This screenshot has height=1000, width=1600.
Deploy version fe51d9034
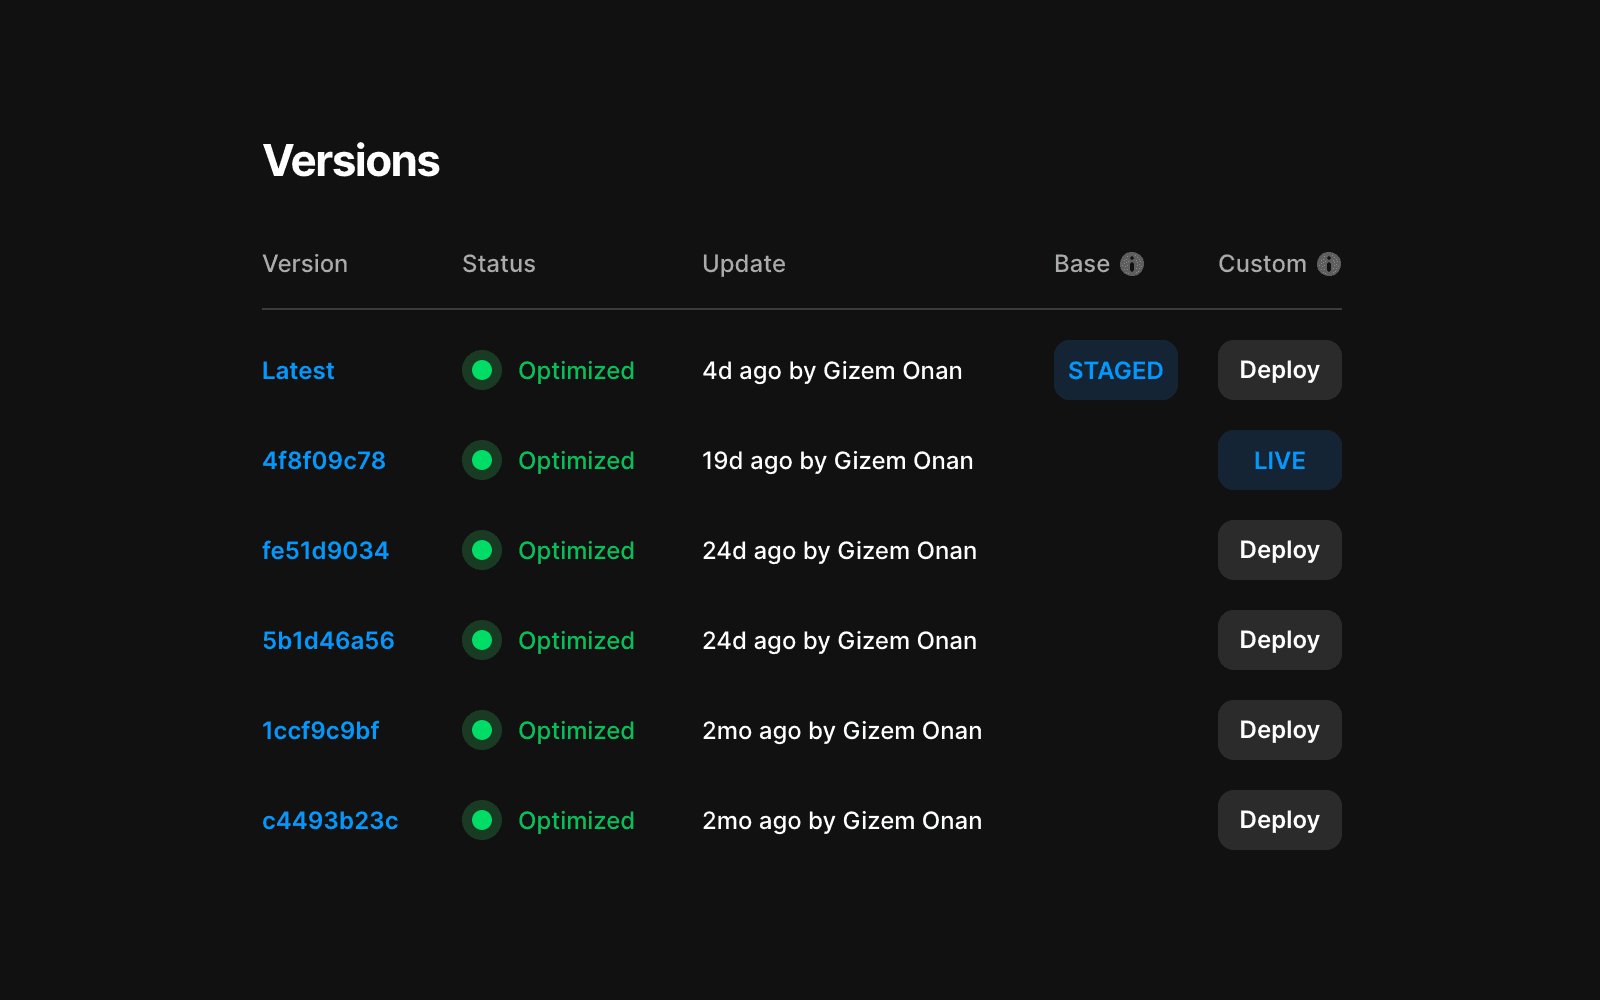[1279, 550]
